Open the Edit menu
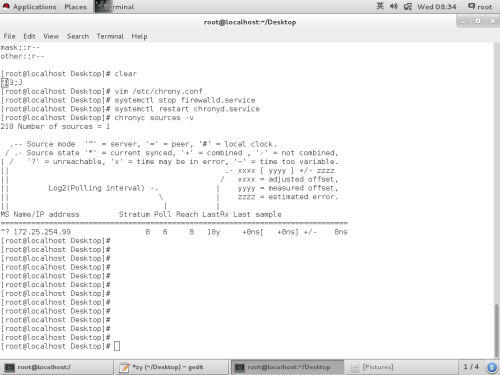 [29, 36]
